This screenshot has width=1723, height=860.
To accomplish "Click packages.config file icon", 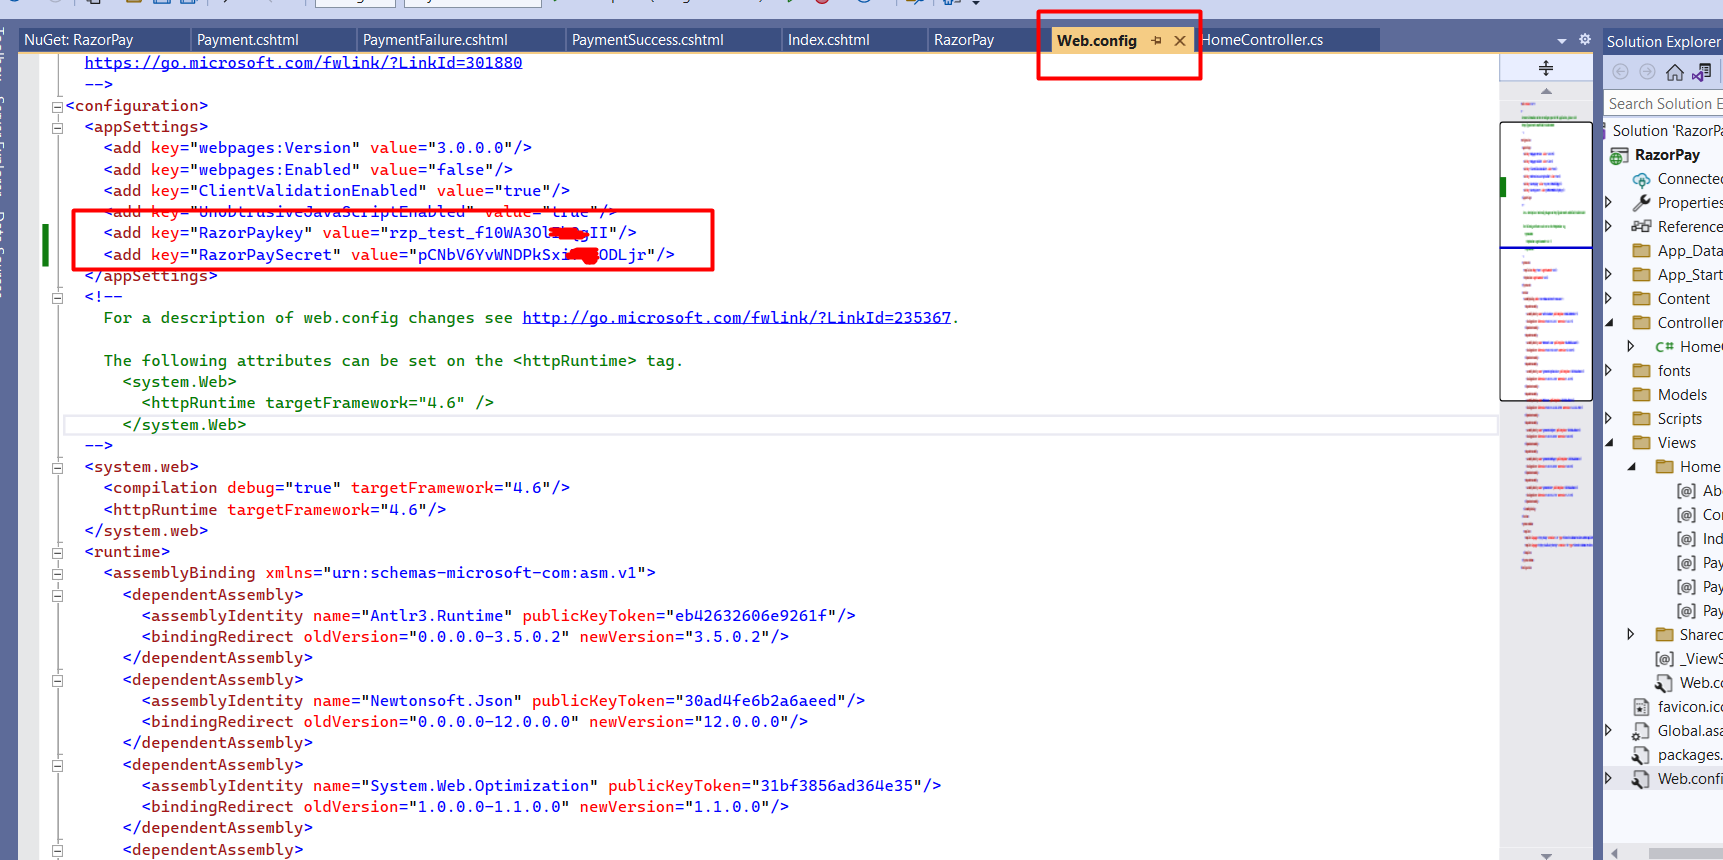I will tap(1641, 755).
